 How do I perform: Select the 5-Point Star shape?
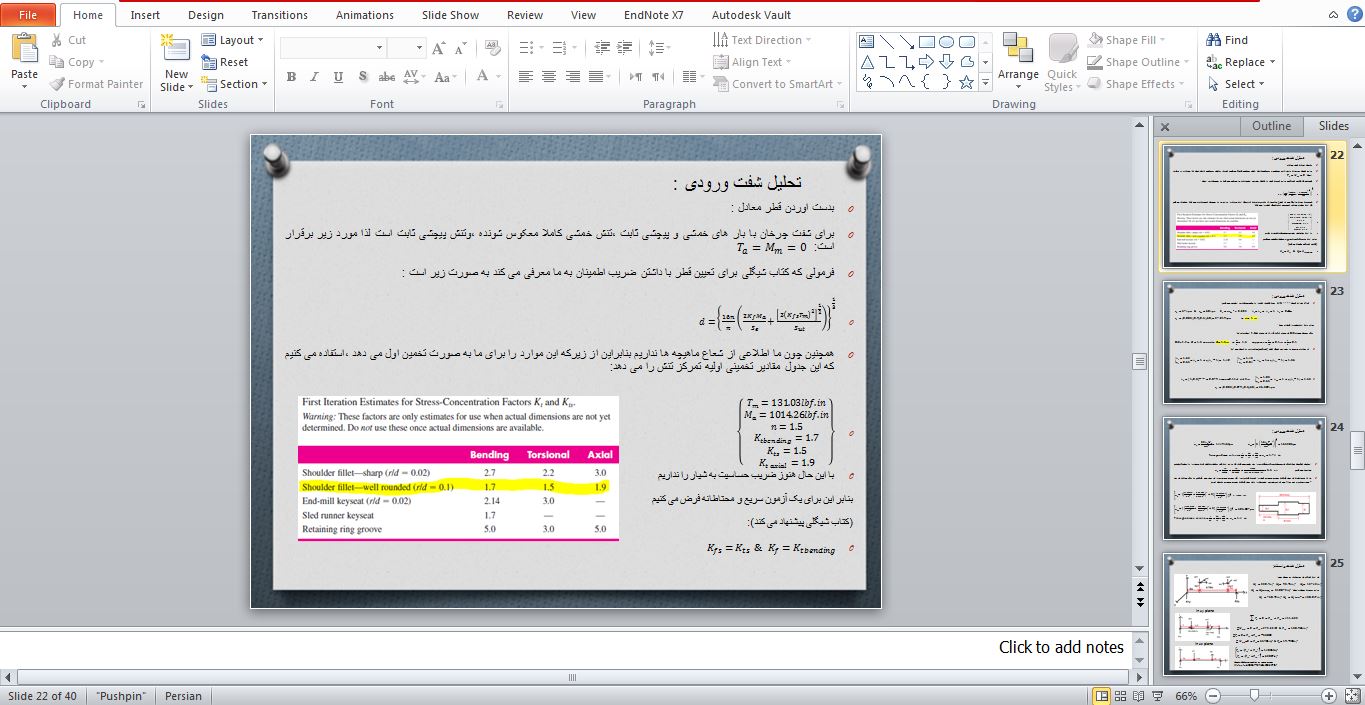[x=966, y=82]
